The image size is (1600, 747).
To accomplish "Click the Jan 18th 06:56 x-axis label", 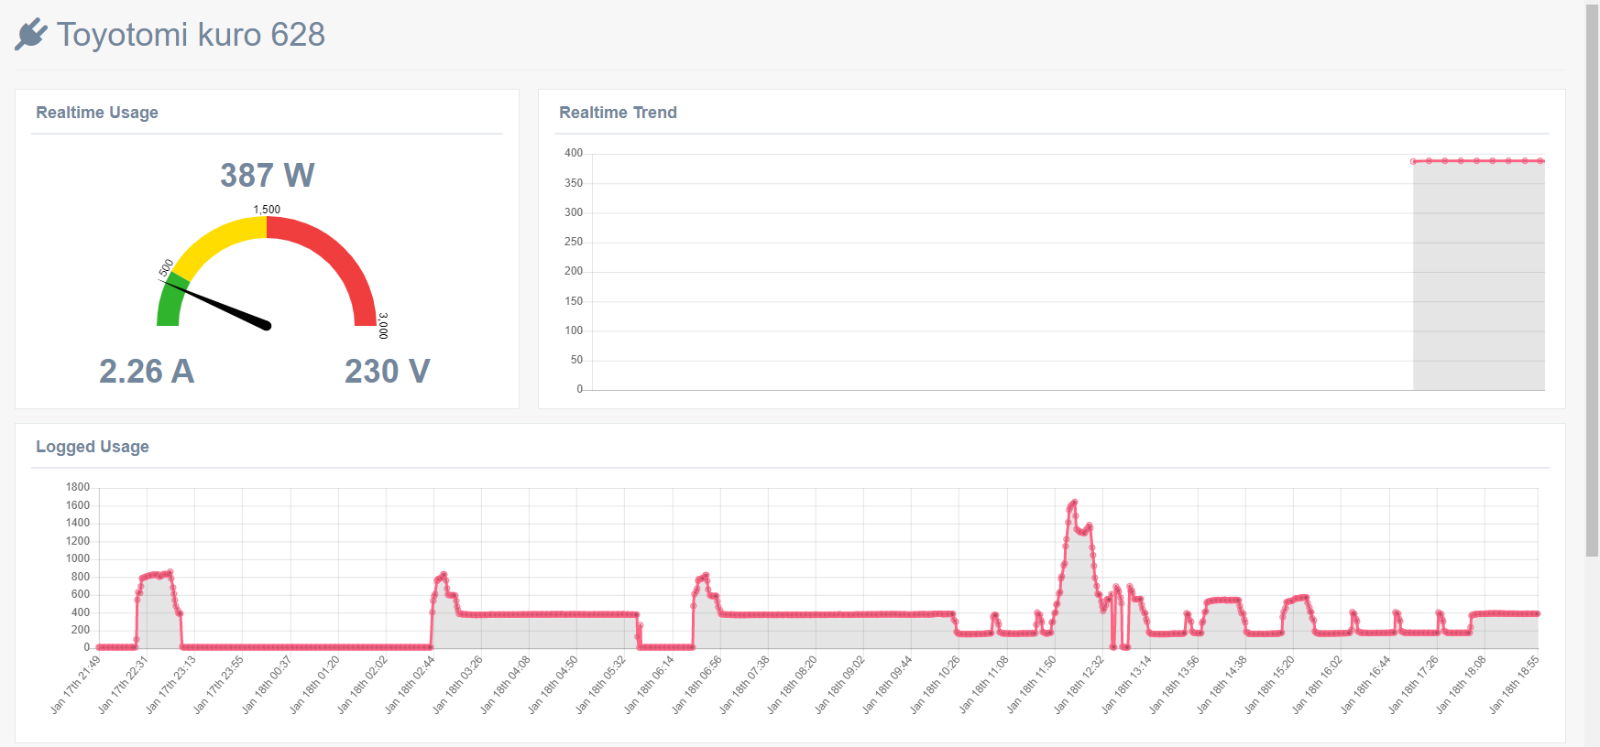I will click(x=696, y=685).
